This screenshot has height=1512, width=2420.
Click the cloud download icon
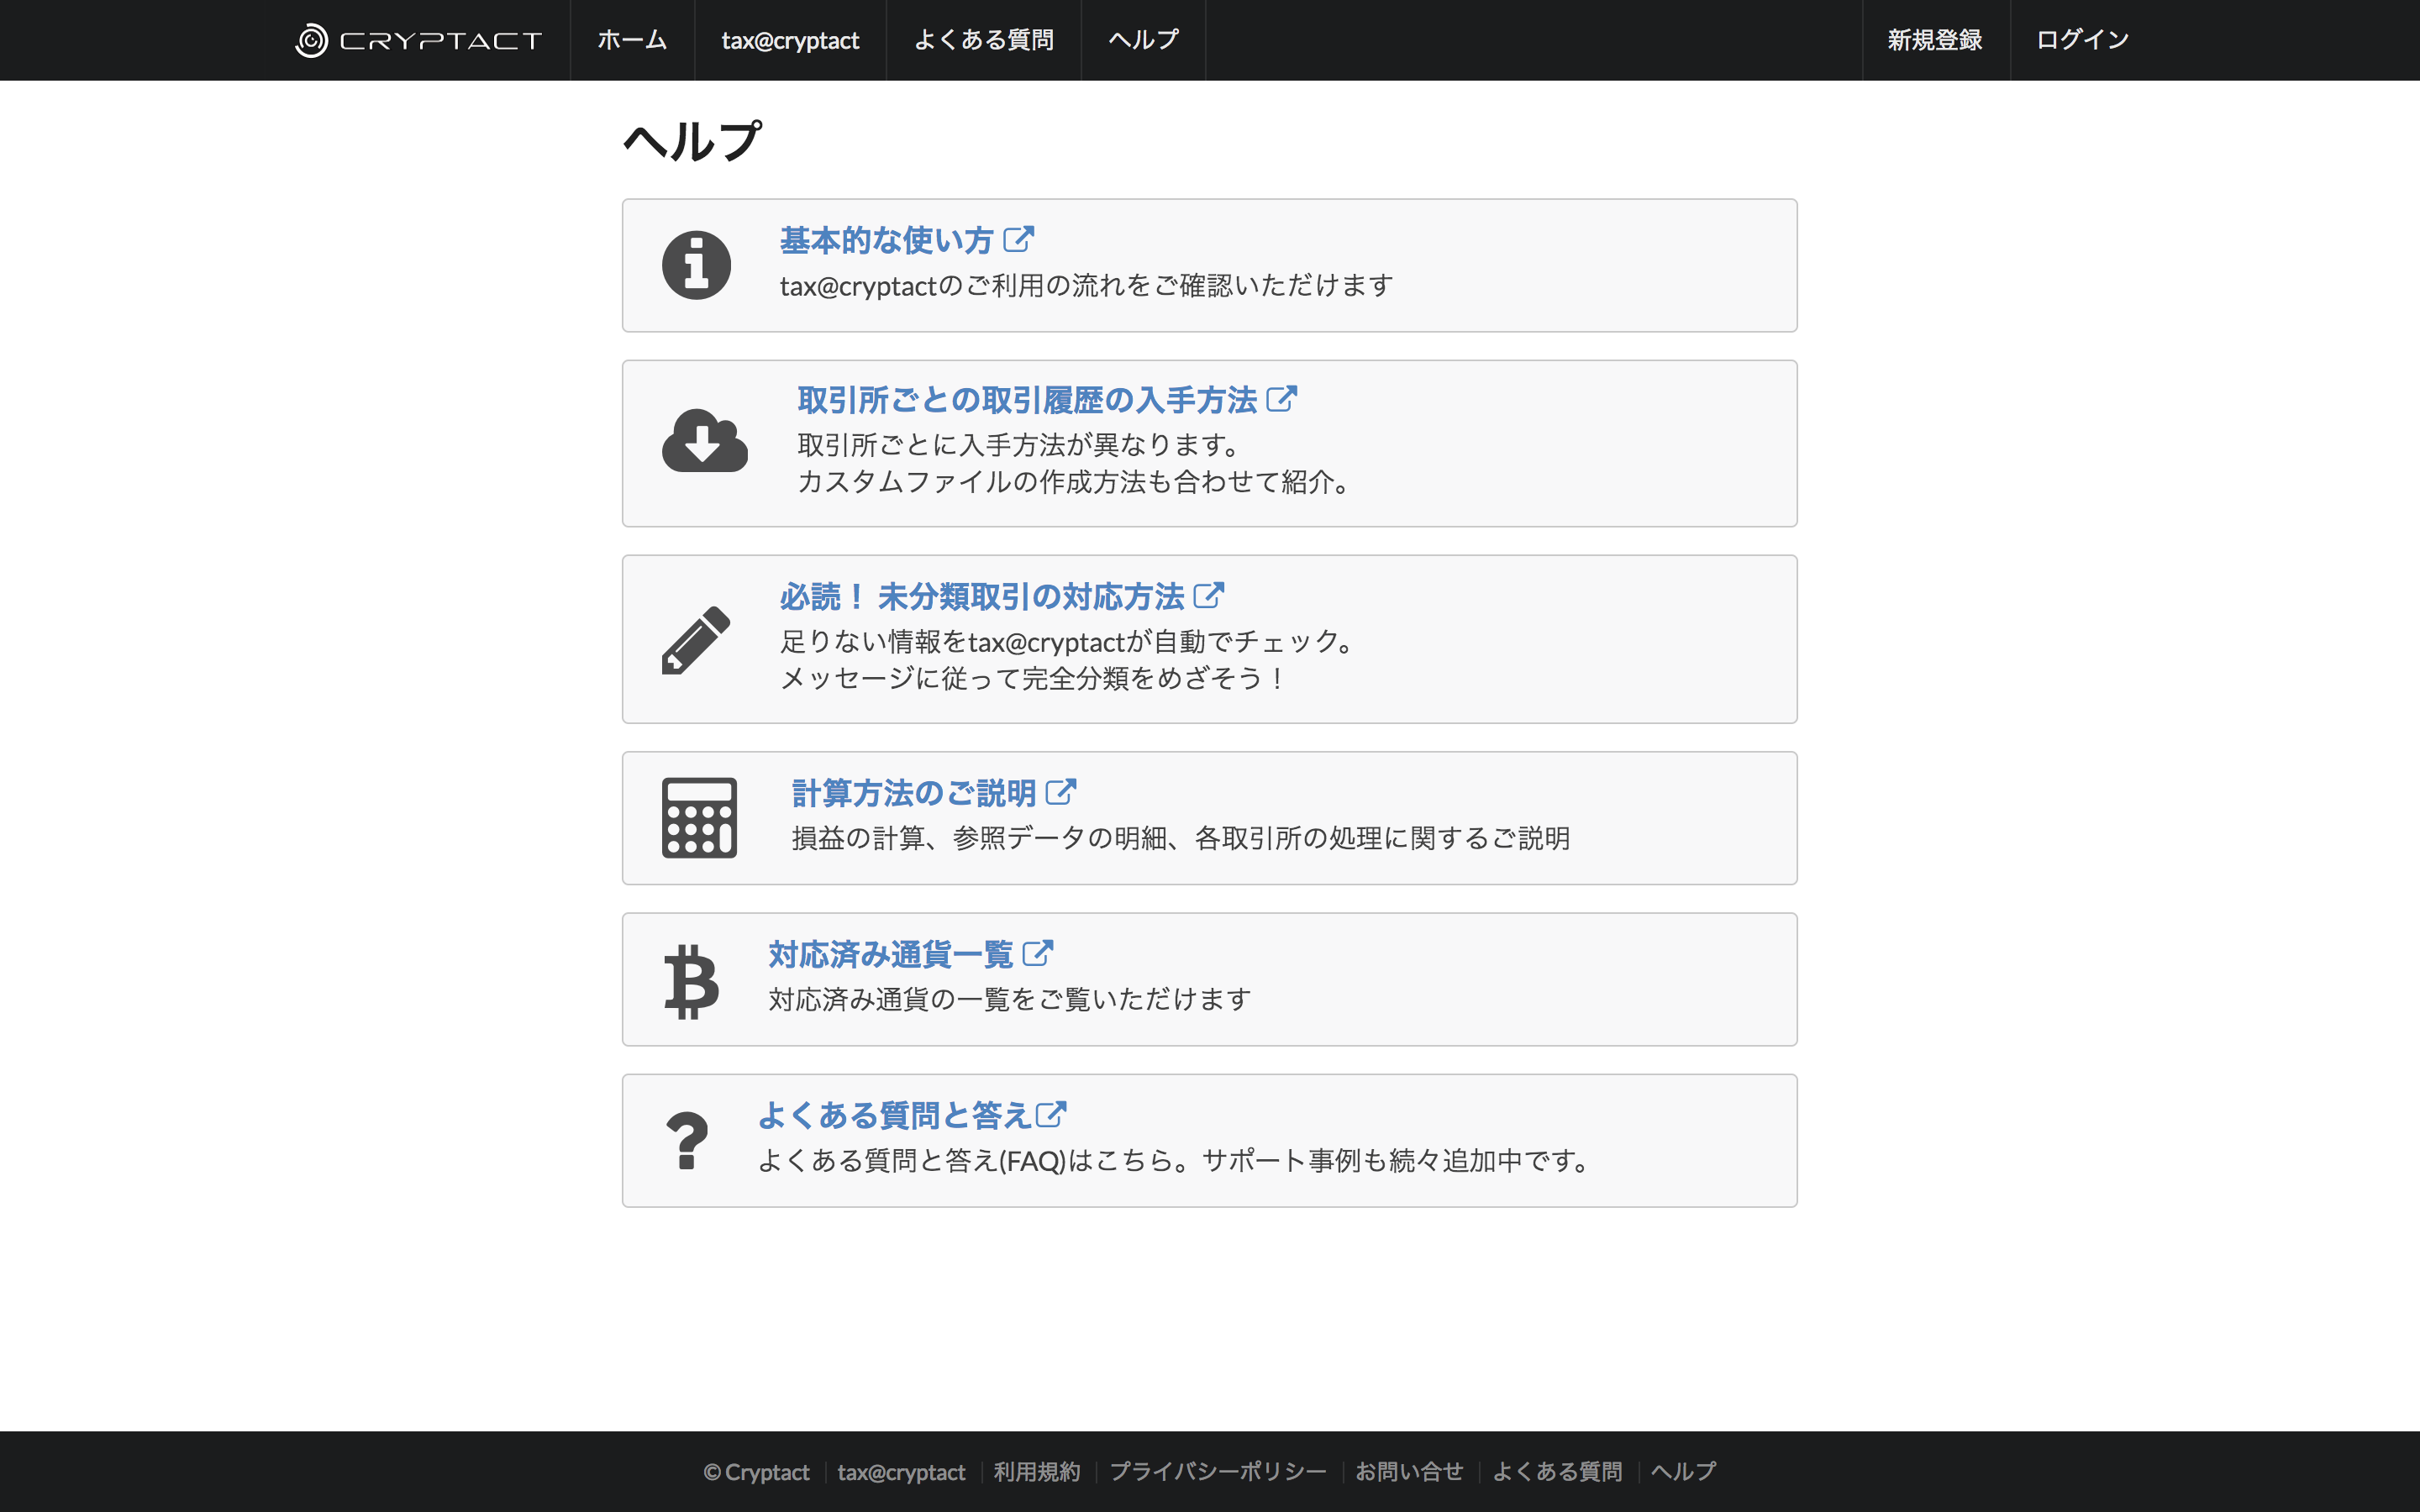(x=704, y=440)
